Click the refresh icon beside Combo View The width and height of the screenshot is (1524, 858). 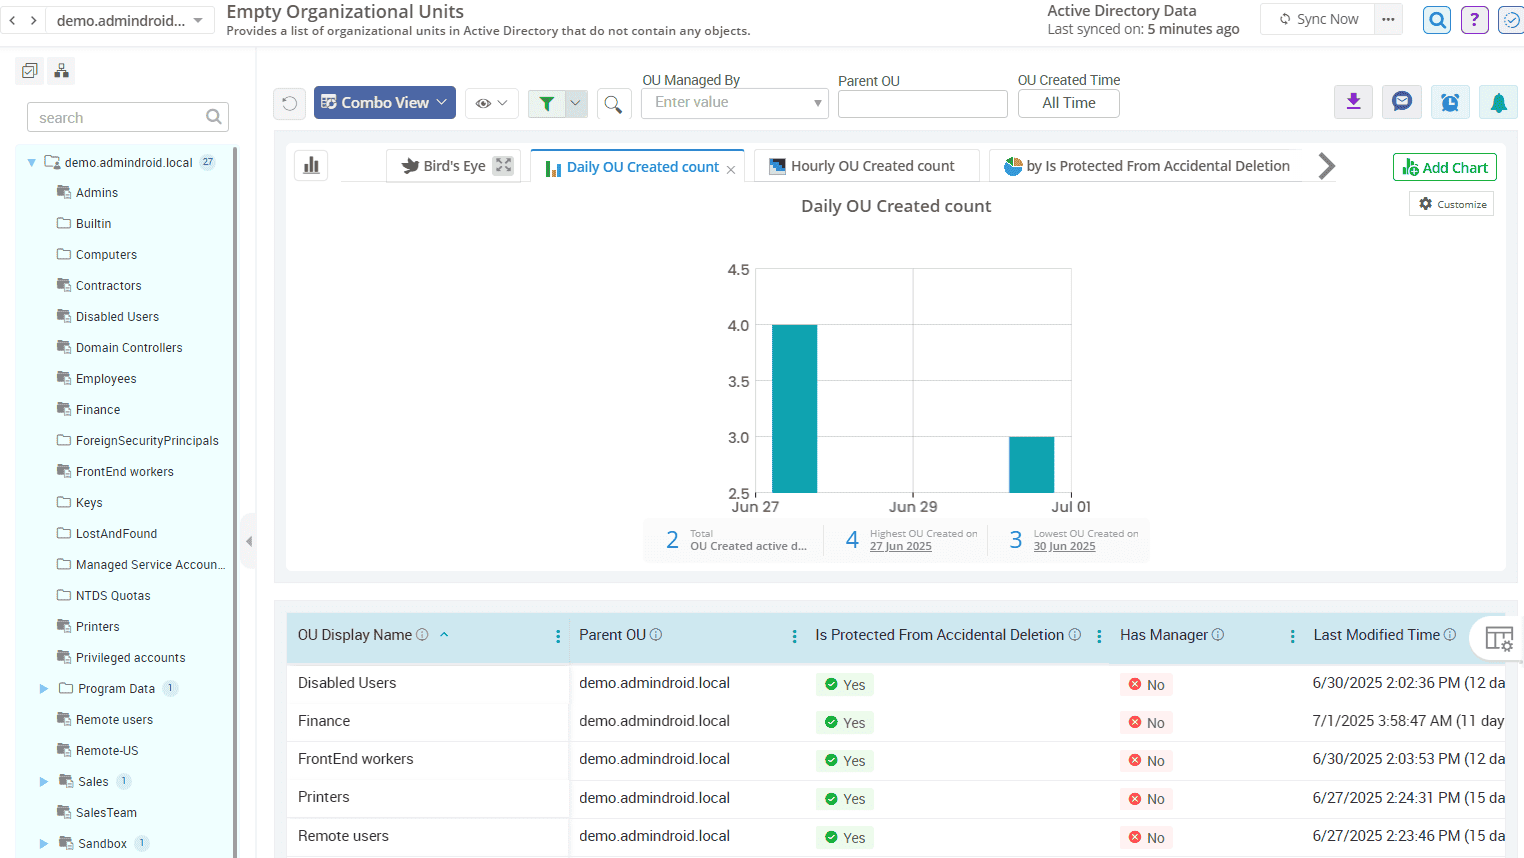pyautogui.click(x=290, y=103)
